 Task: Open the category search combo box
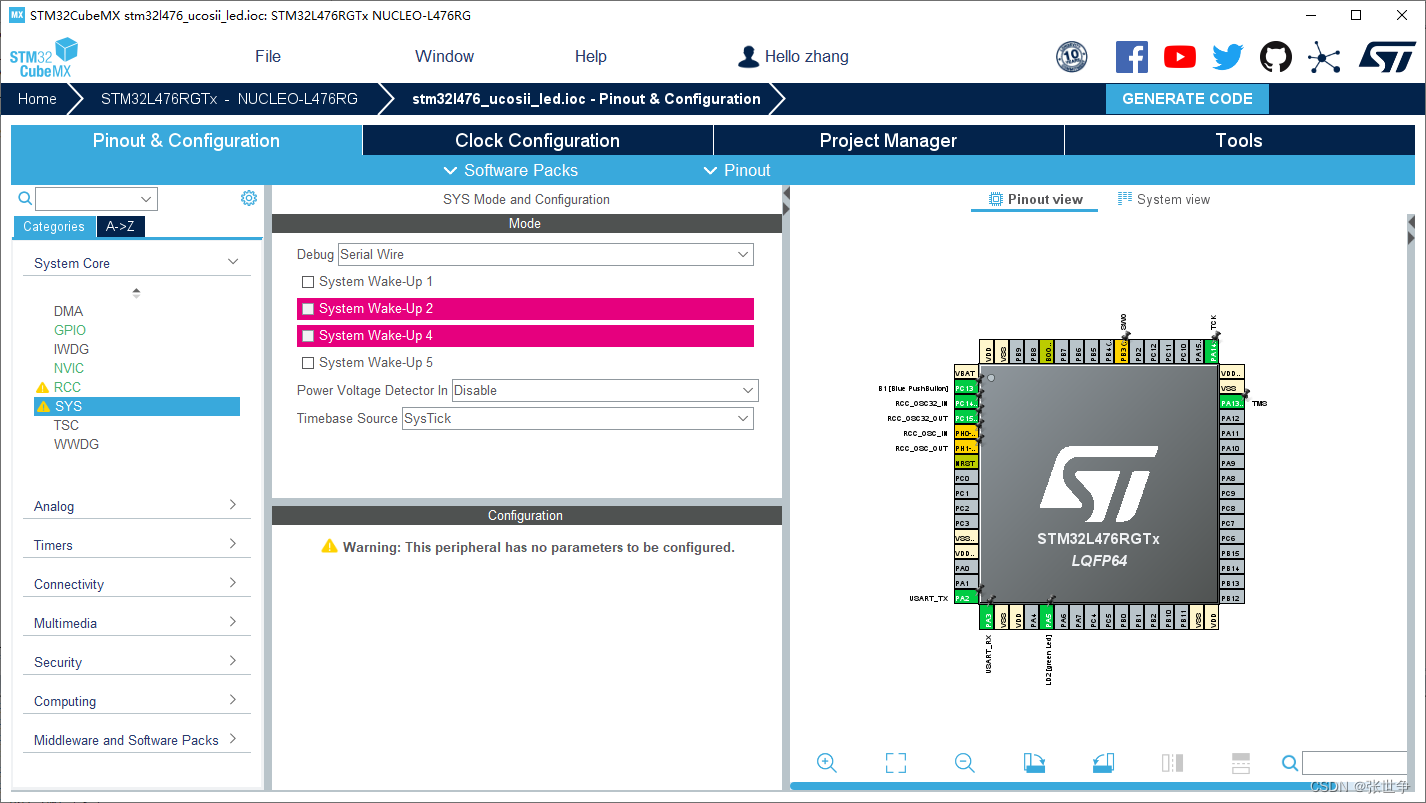96,199
